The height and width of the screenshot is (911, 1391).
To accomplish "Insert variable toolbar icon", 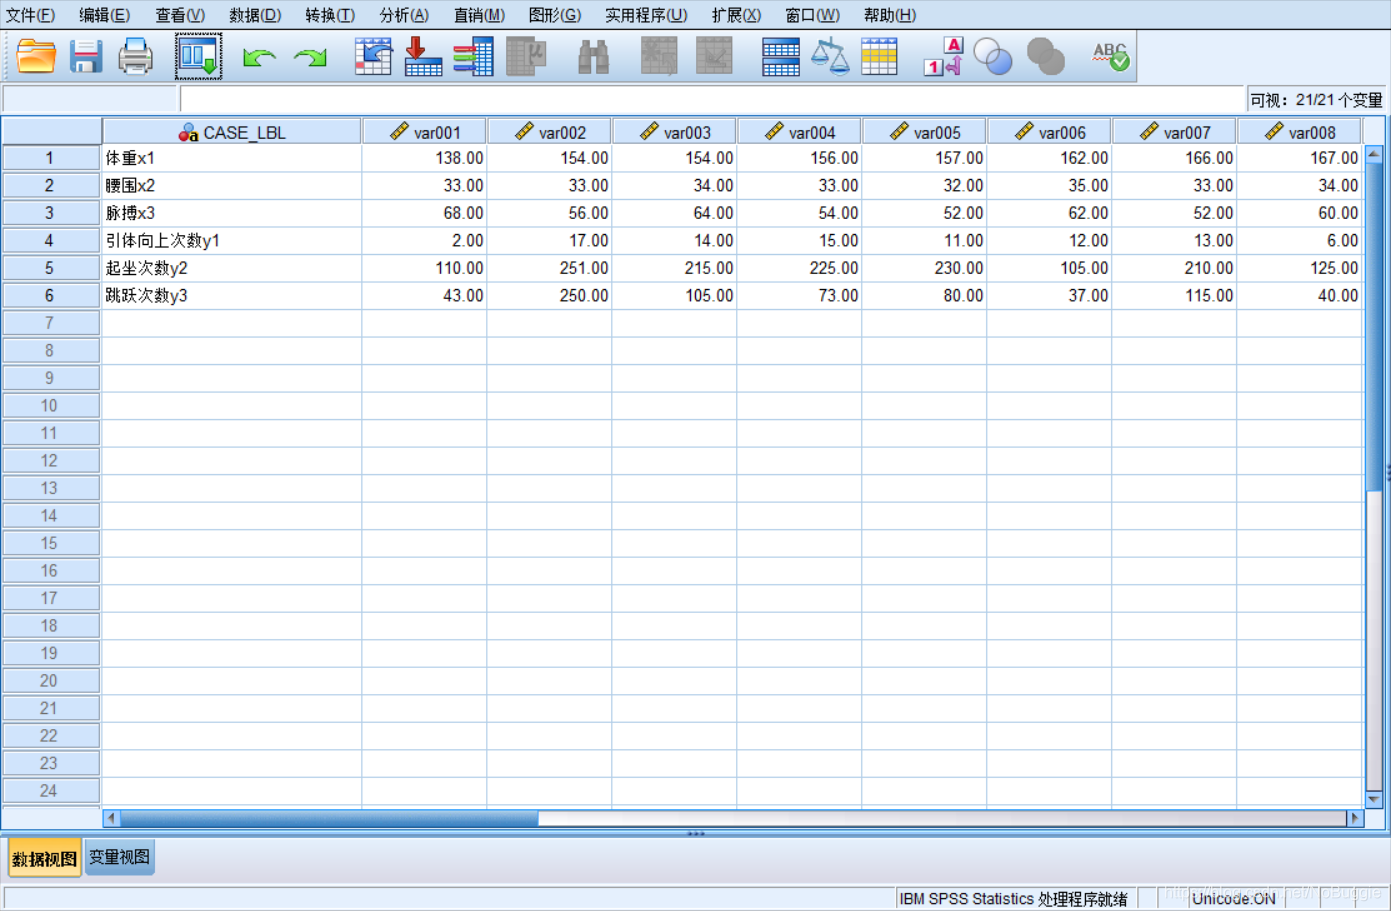I will 714,57.
